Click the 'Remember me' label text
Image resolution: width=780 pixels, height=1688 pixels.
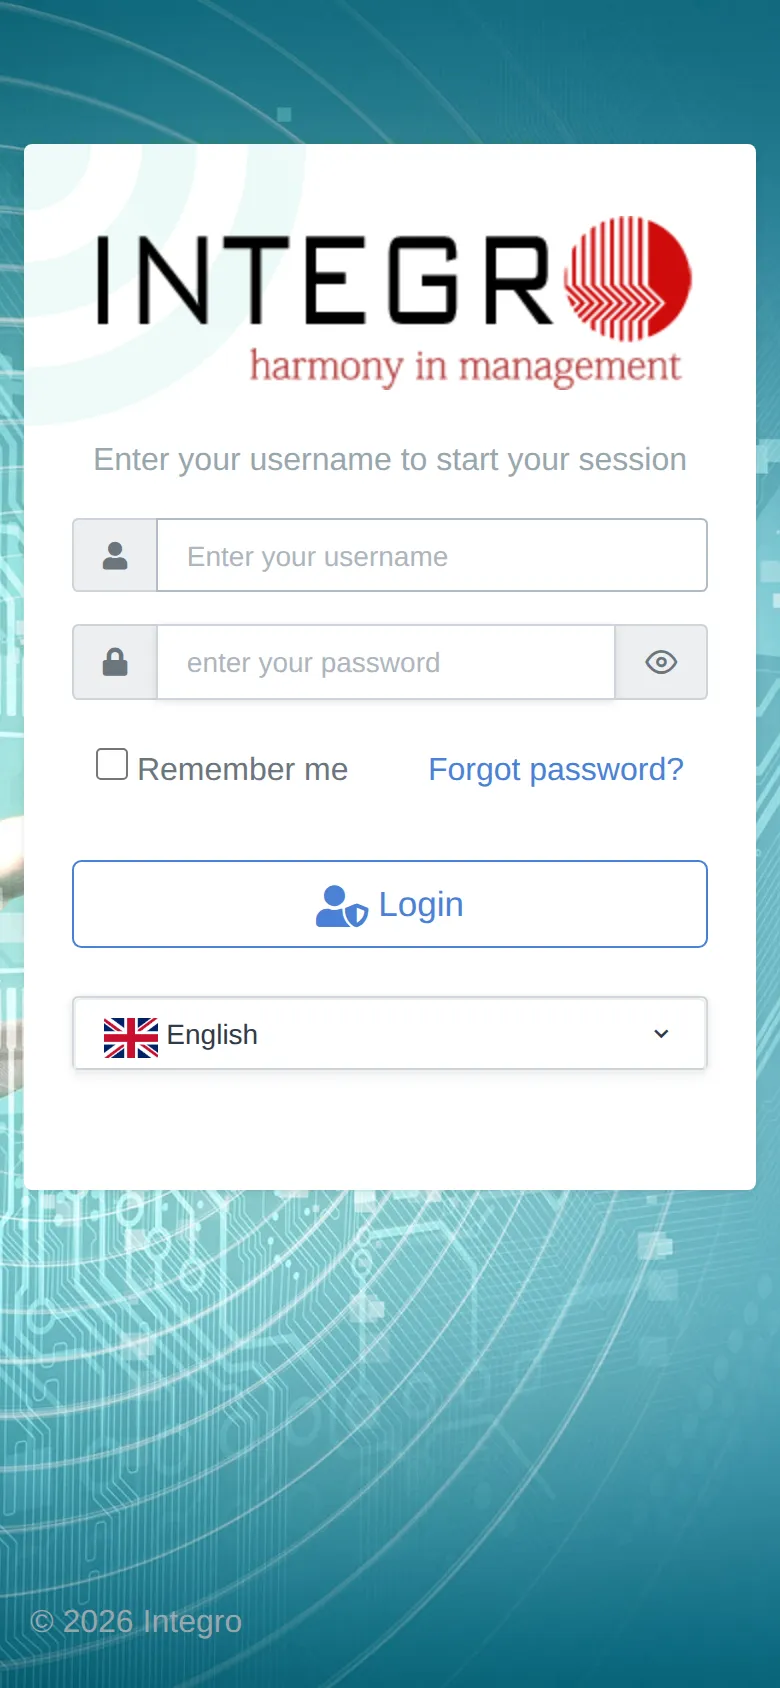[243, 769]
